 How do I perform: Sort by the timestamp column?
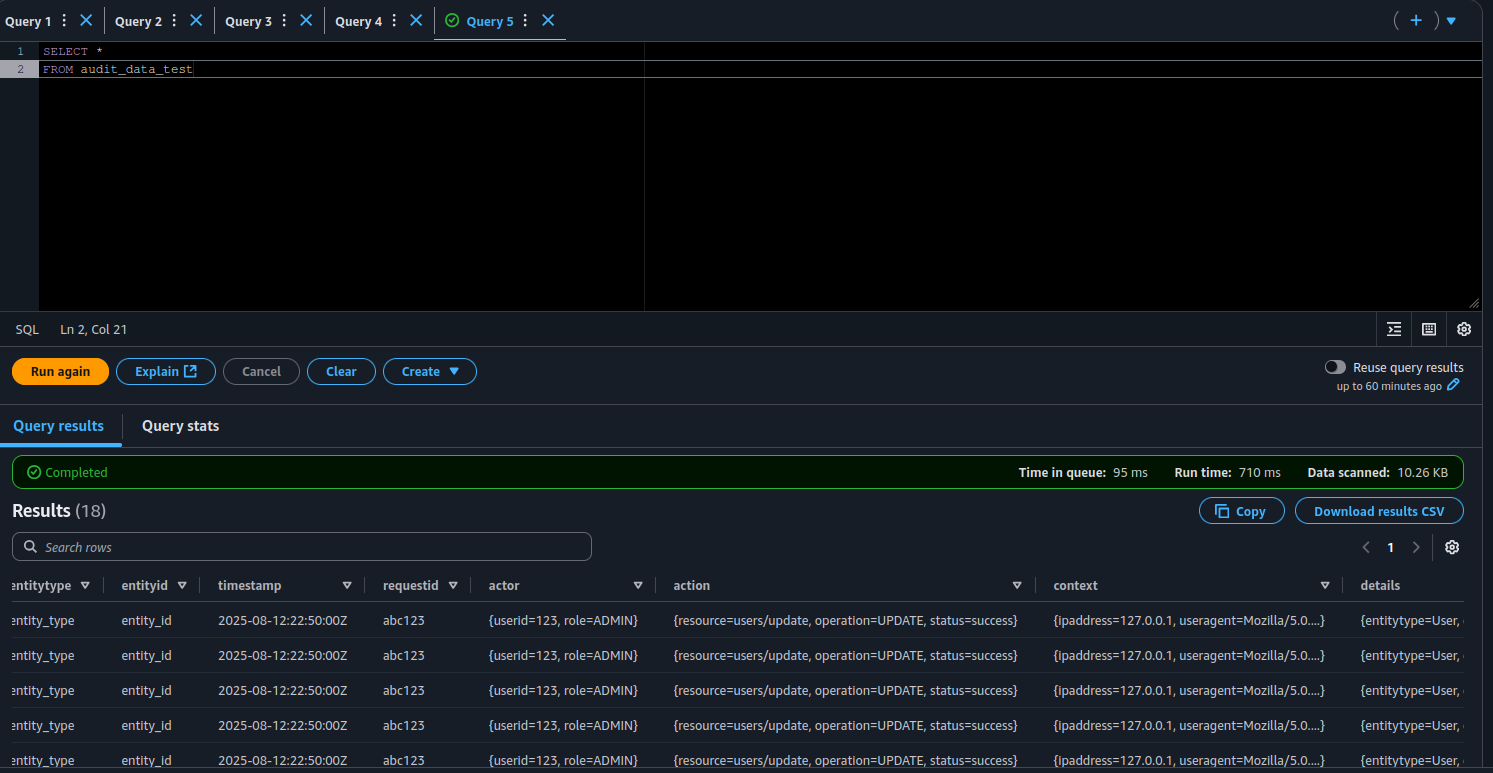347,585
